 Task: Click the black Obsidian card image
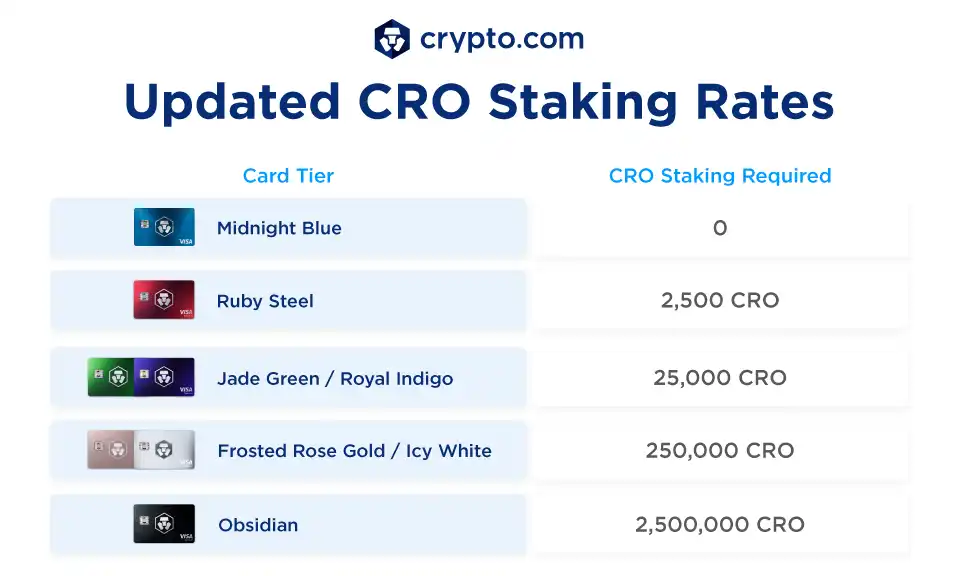tap(164, 524)
